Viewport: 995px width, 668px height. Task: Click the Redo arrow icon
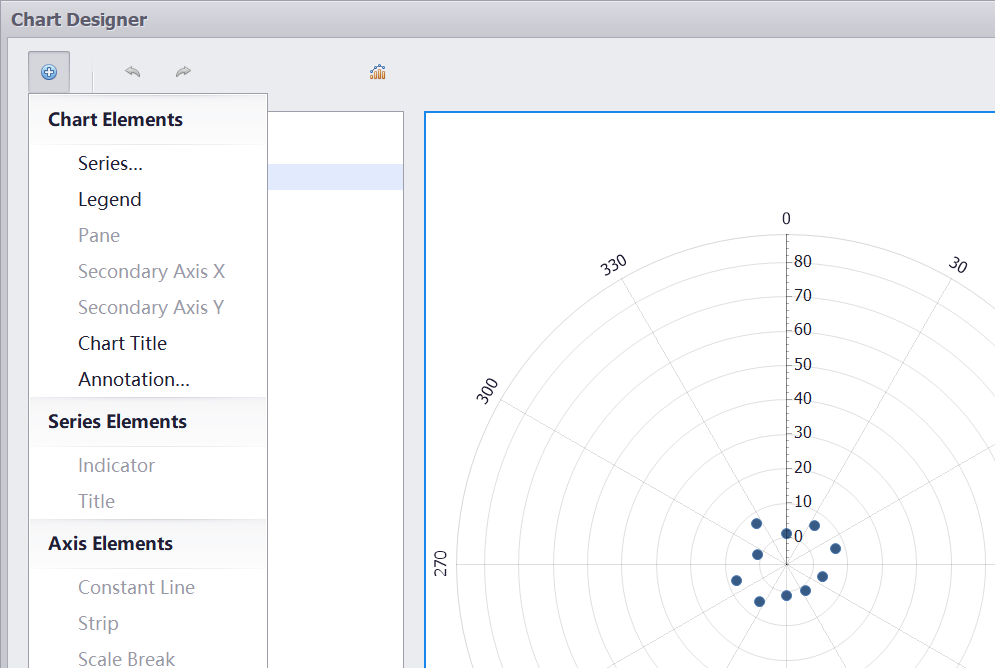click(x=183, y=72)
